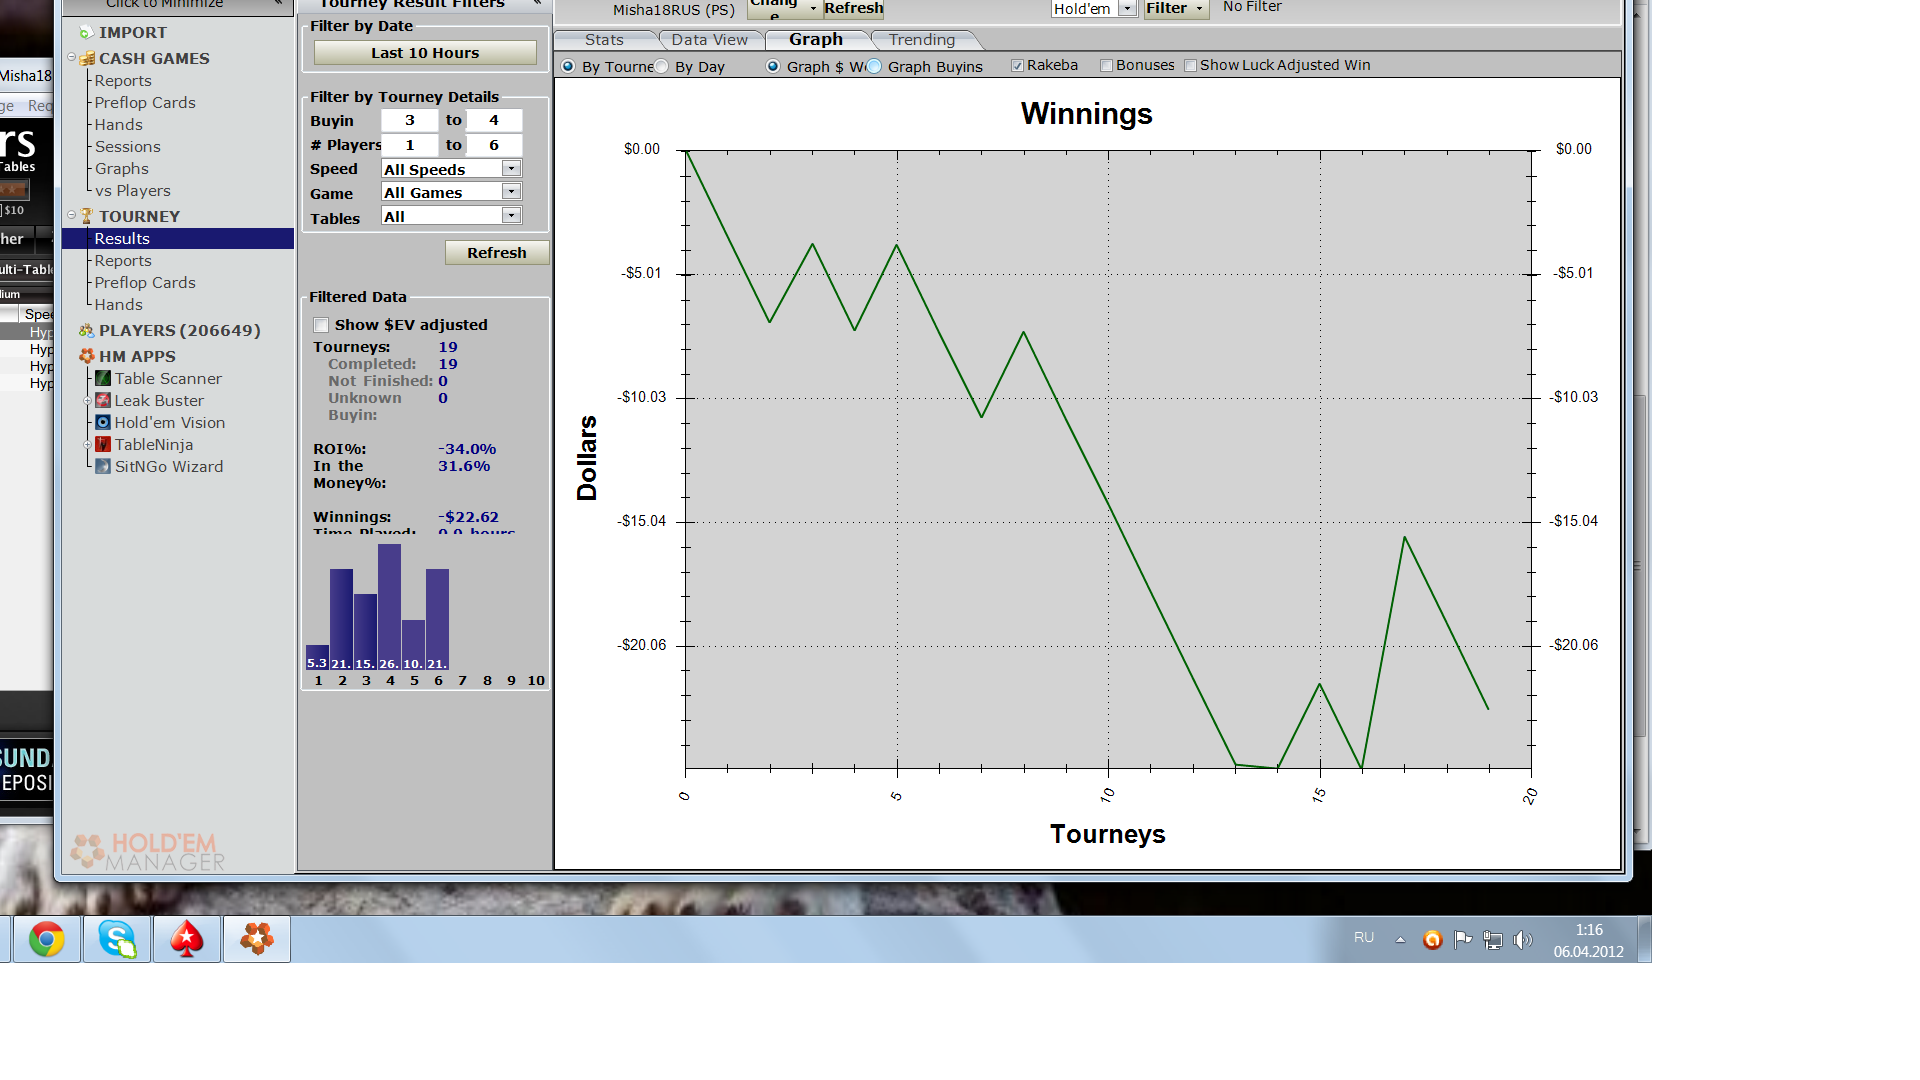Image resolution: width=1920 pixels, height=1080 pixels.
Task: Open PokerStars from the taskbar
Action: point(187,939)
